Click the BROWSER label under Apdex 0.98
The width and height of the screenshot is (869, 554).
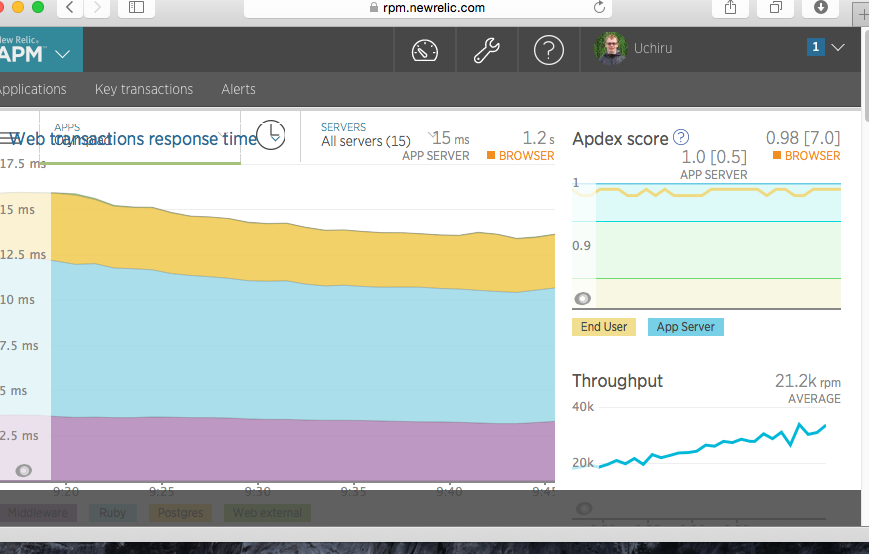(x=806, y=156)
